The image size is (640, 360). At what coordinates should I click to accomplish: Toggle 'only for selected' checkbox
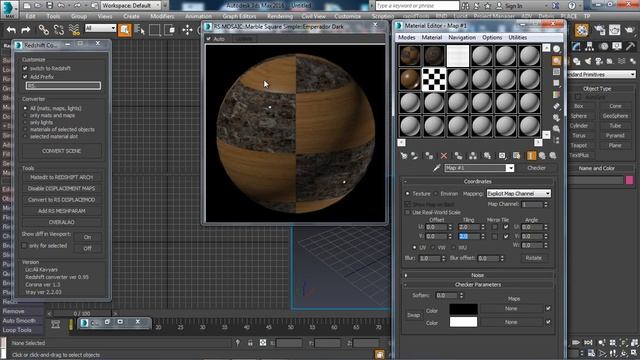point(24,245)
